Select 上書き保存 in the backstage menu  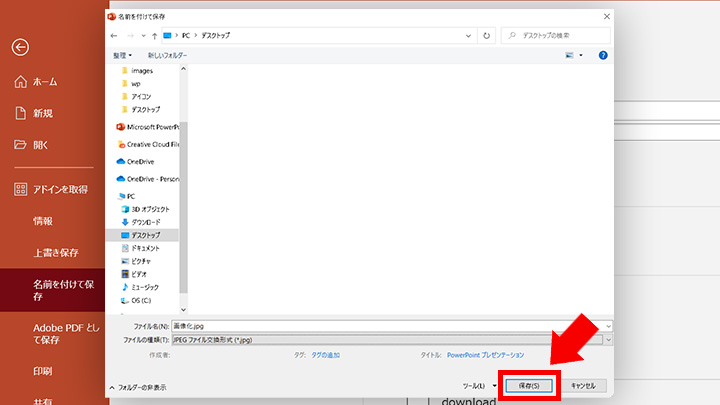point(55,252)
